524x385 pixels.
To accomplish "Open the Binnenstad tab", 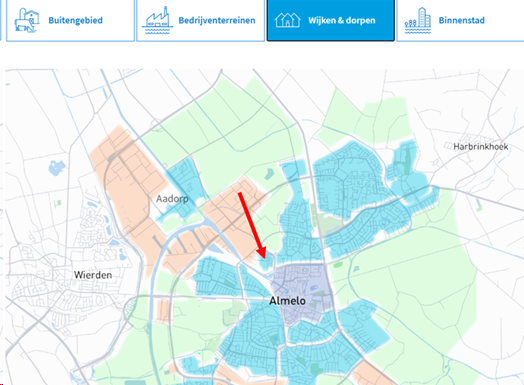I will [461, 20].
